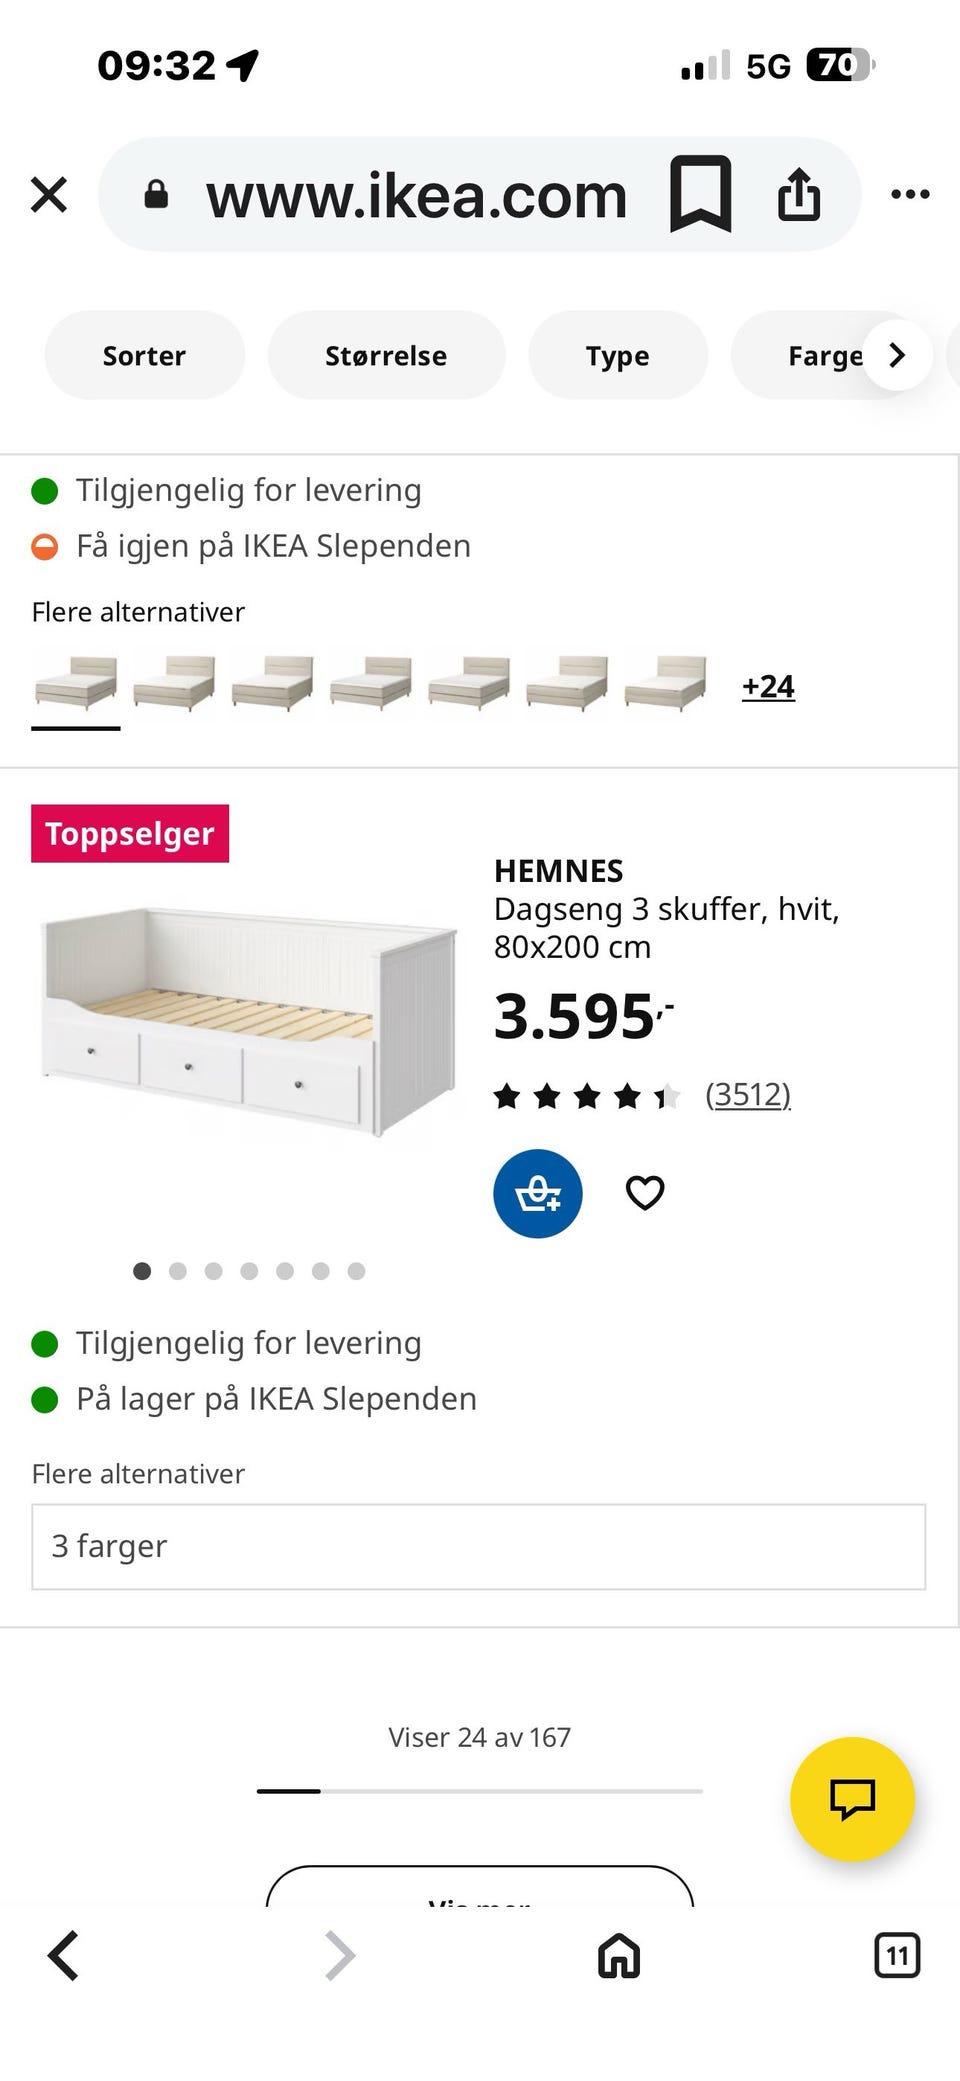Open the tabs counter showing 11
The width and height of the screenshot is (960, 2081).
[897, 1955]
